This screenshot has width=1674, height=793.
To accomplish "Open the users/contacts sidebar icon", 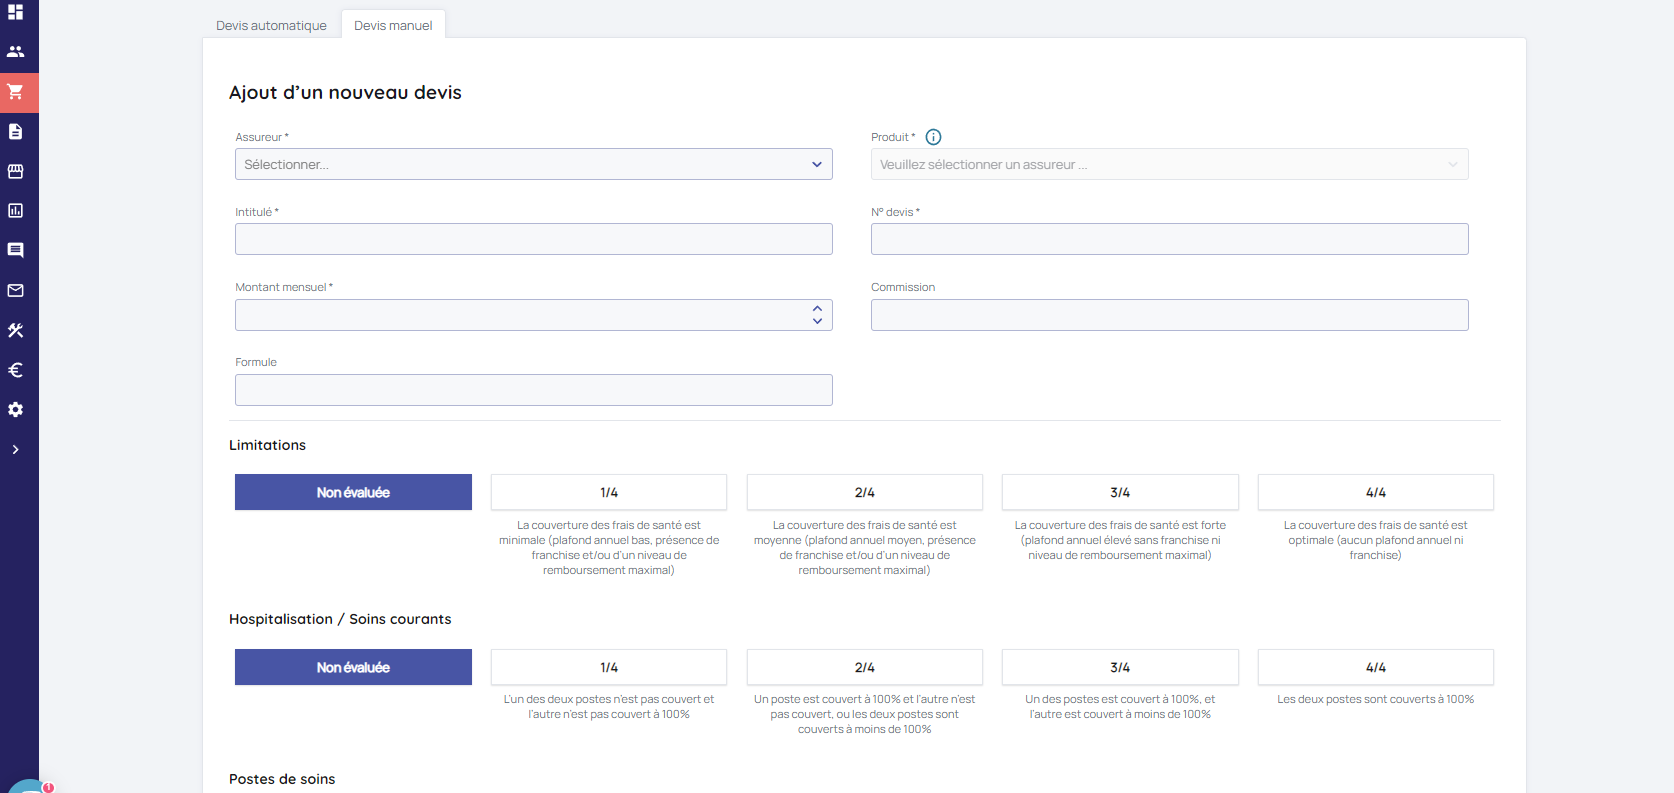I will click(x=16, y=52).
